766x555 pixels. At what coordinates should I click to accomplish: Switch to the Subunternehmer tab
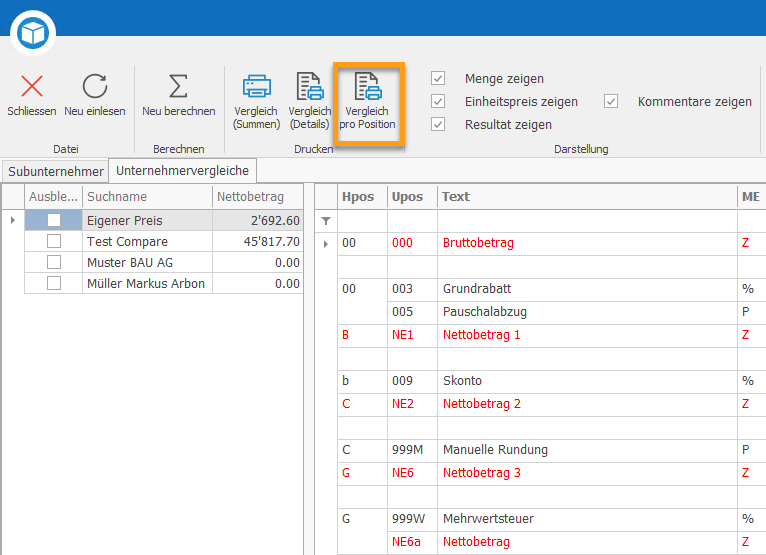point(56,171)
